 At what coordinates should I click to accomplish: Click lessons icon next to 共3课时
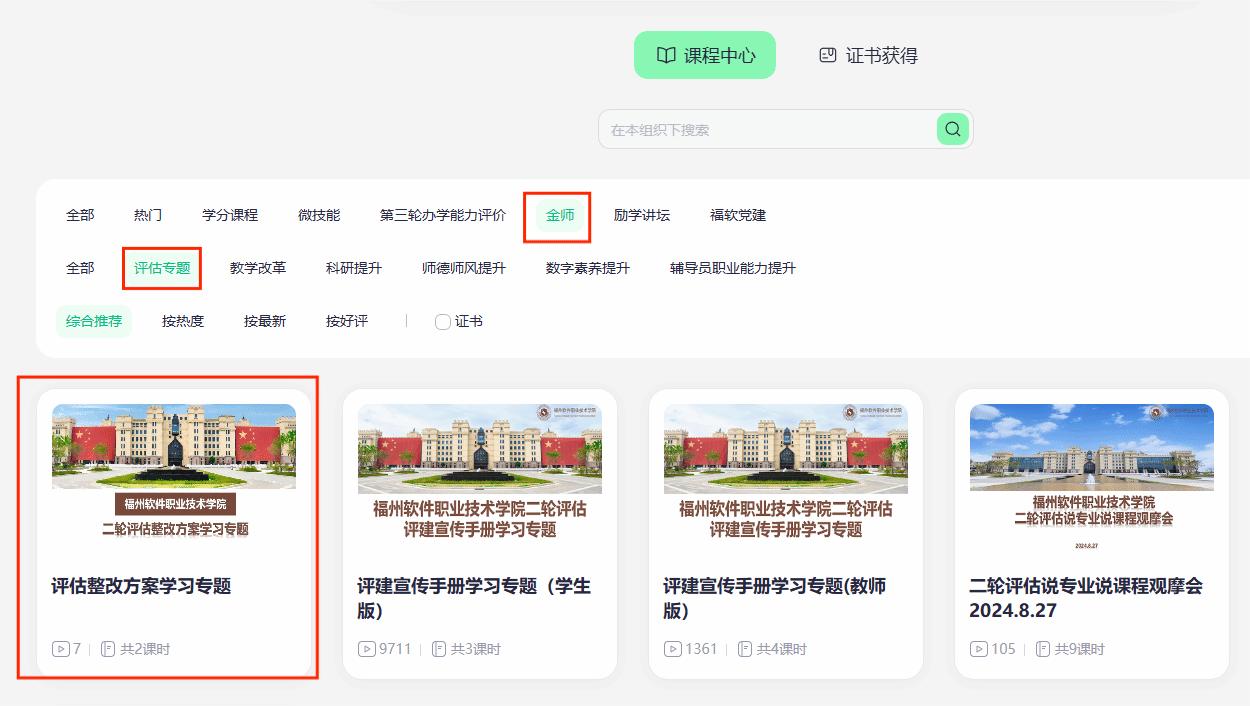pyautogui.click(x=439, y=649)
